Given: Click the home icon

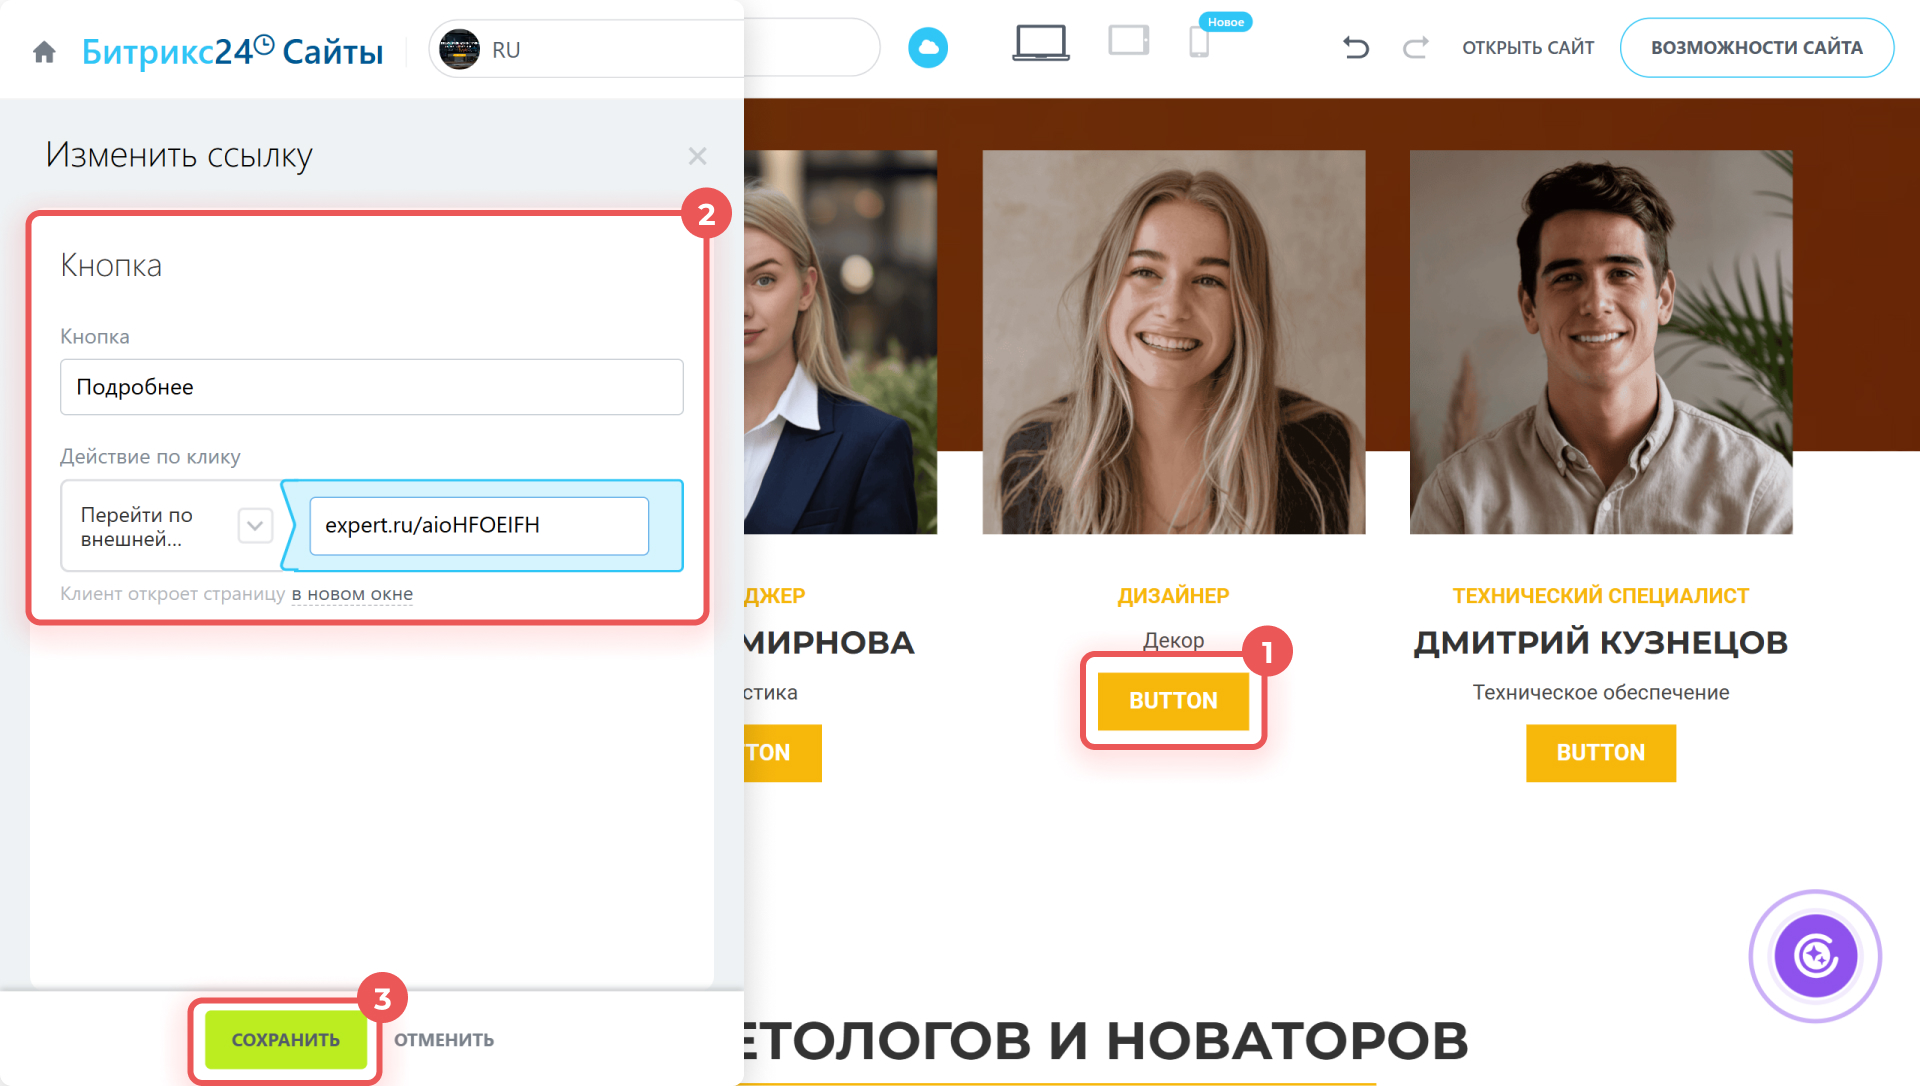Looking at the screenshot, I should pyautogui.click(x=44, y=51).
